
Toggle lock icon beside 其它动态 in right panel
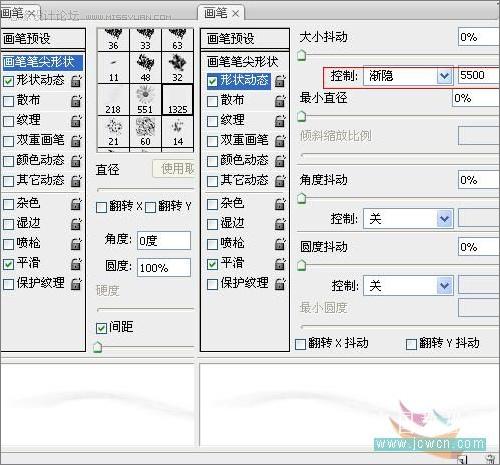click(x=280, y=181)
